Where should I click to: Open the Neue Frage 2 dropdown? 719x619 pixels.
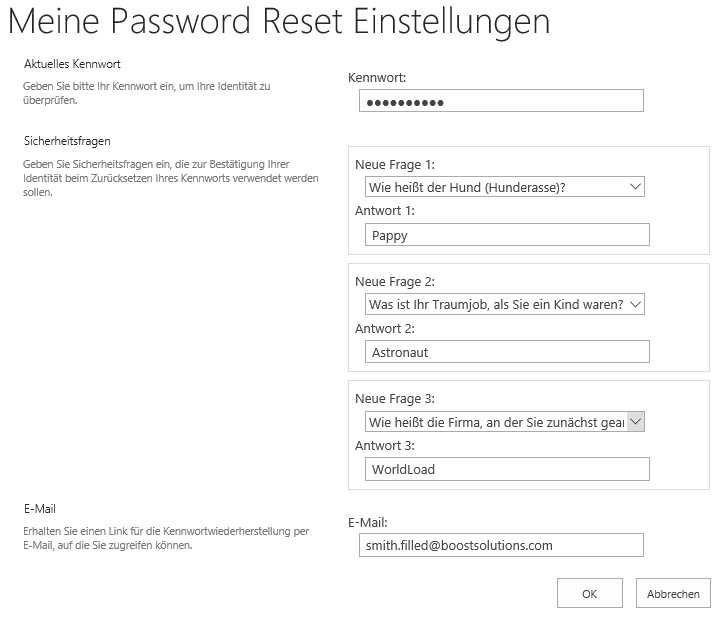pos(504,304)
